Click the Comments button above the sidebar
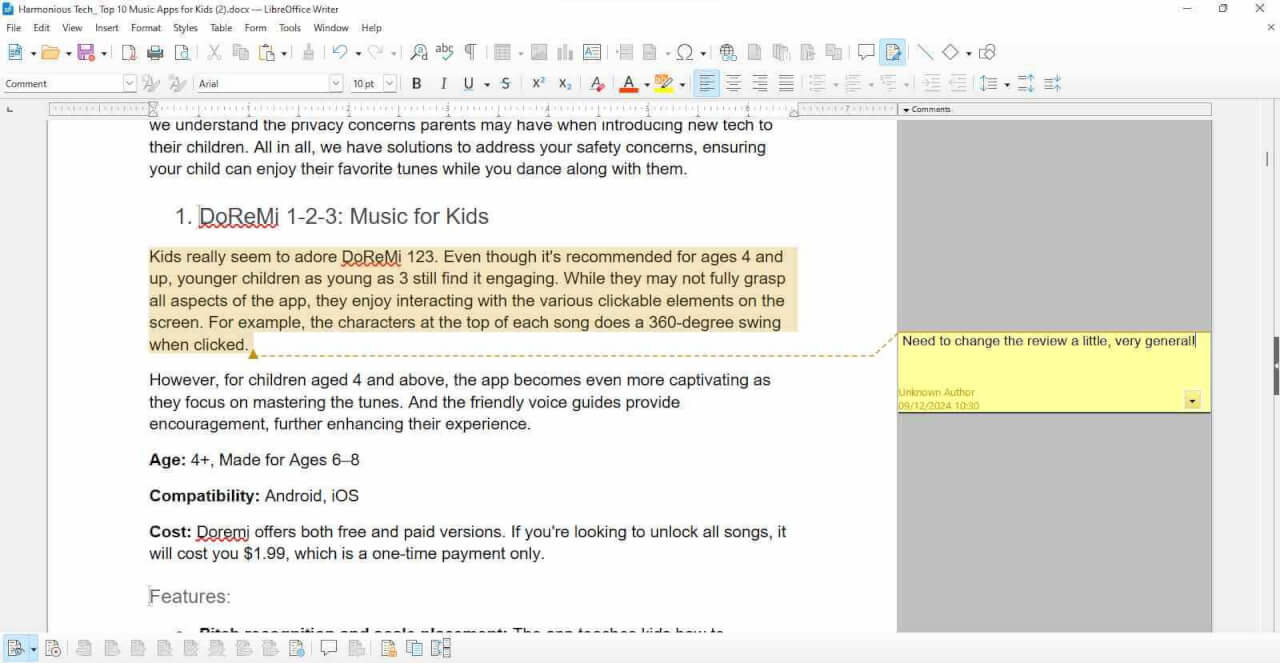The height and width of the screenshot is (663, 1280). click(929, 108)
